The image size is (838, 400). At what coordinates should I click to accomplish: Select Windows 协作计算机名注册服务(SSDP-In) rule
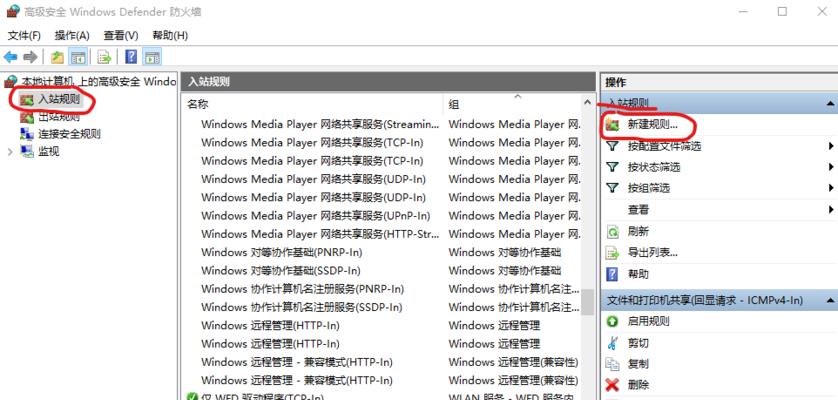click(x=301, y=307)
